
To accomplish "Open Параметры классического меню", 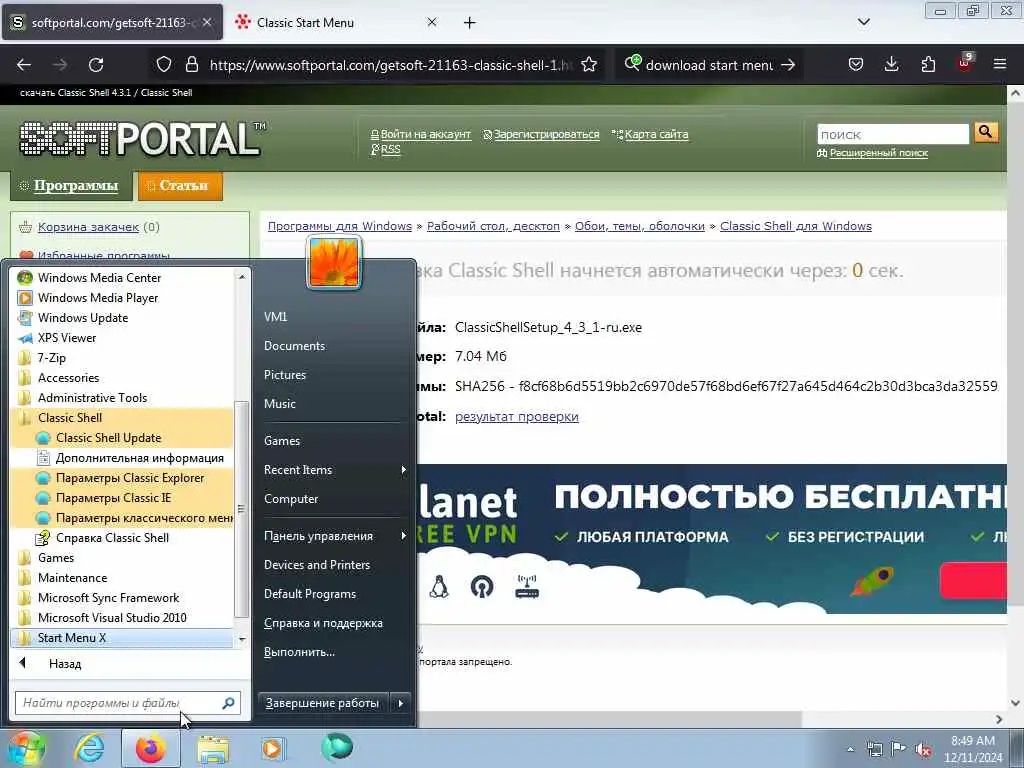I will click(x=122, y=518).
